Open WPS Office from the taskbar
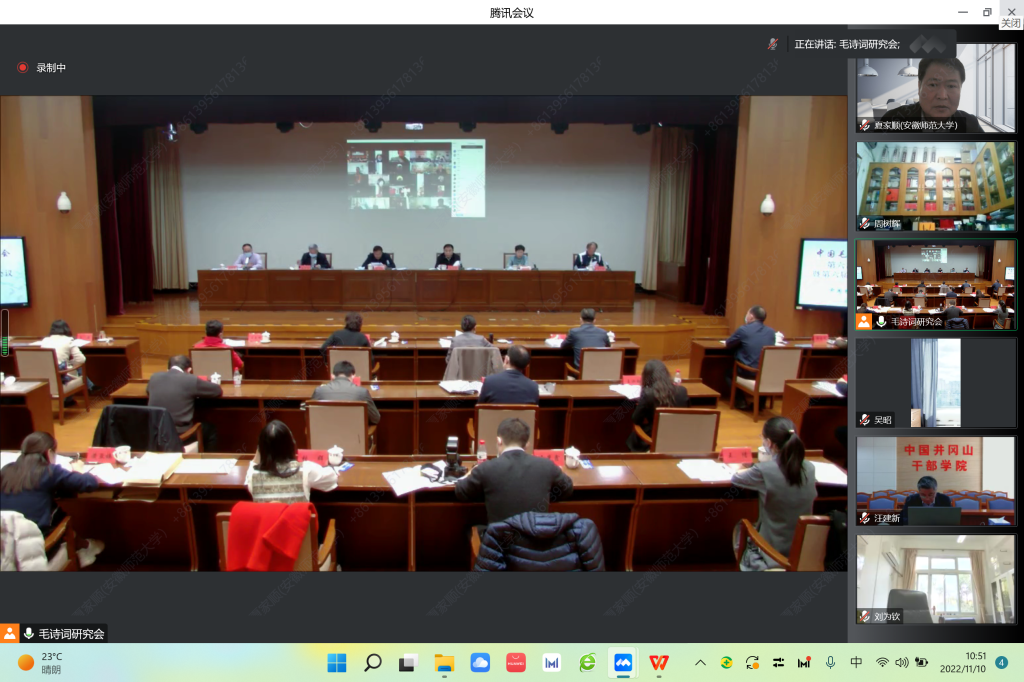Image resolution: width=1024 pixels, height=682 pixels. (x=658, y=663)
